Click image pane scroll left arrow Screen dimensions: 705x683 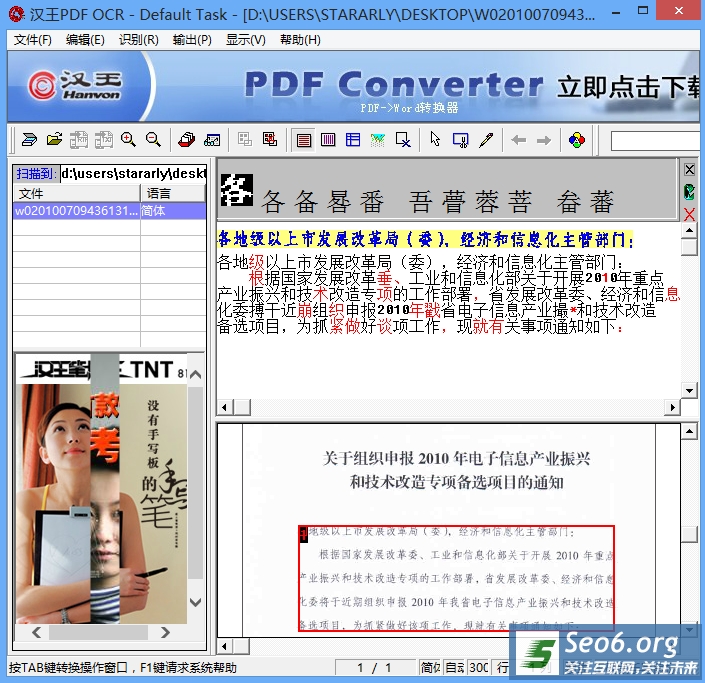click(225, 647)
